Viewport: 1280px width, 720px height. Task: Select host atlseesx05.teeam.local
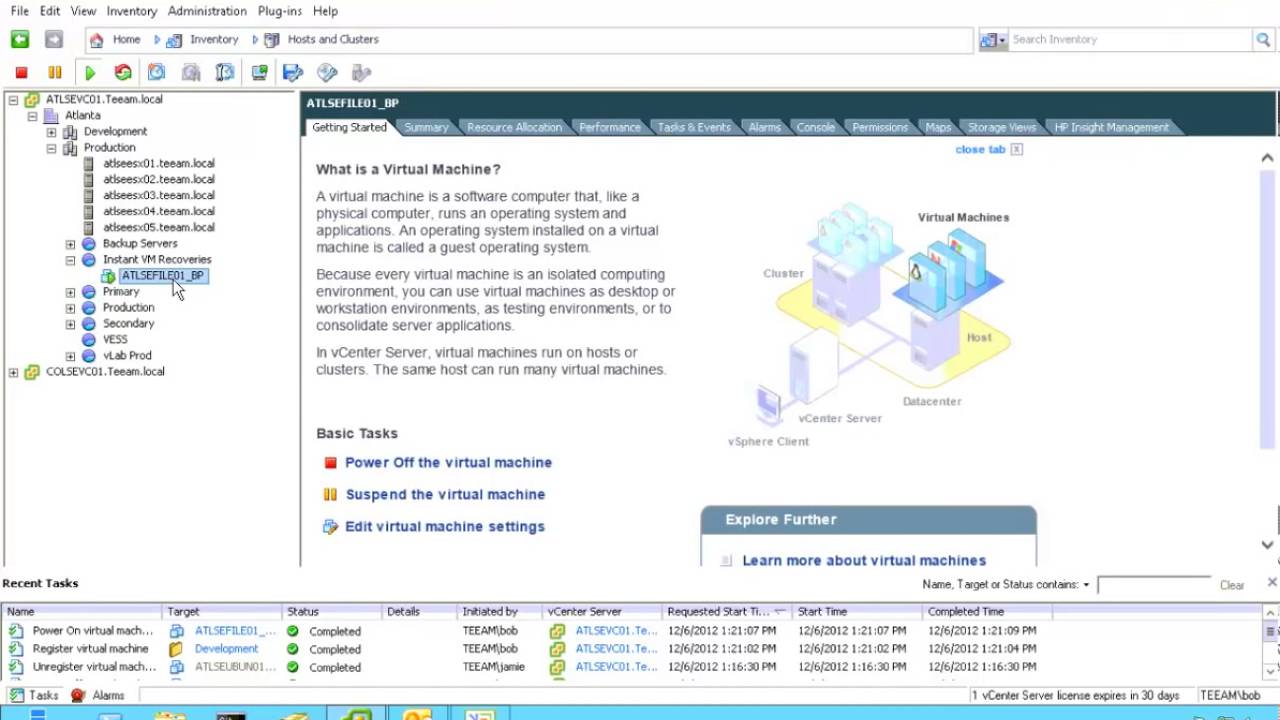tap(158, 228)
